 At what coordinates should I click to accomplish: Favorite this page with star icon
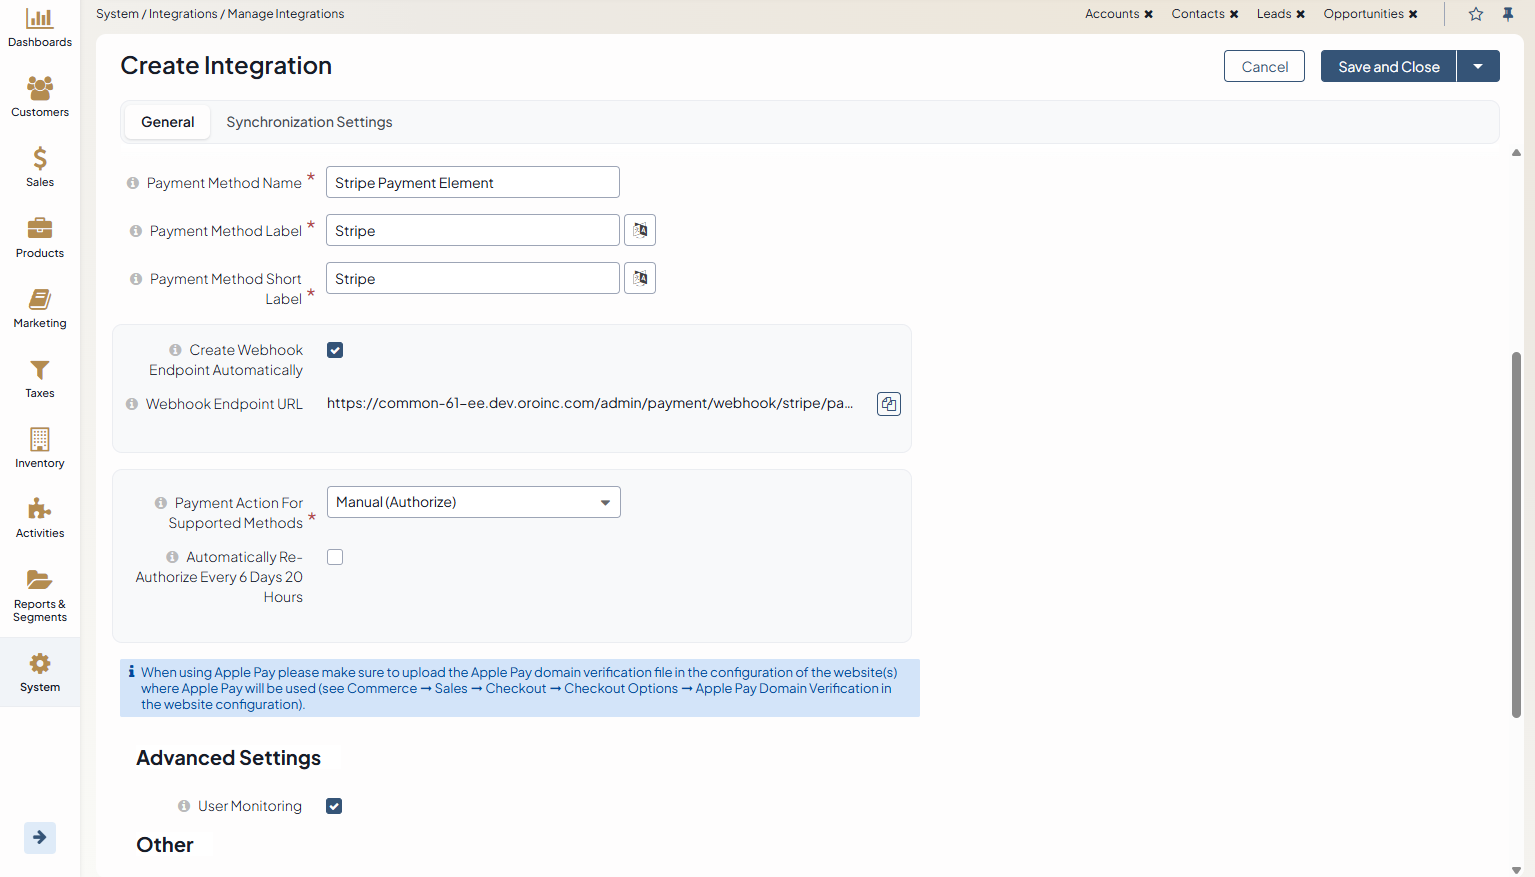pos(1475,14)
